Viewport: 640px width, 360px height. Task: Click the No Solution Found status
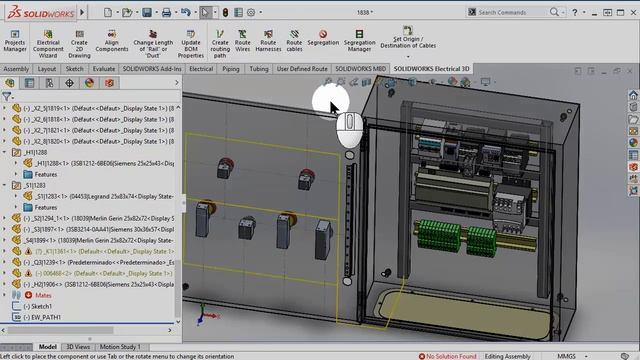pos(448,356)
